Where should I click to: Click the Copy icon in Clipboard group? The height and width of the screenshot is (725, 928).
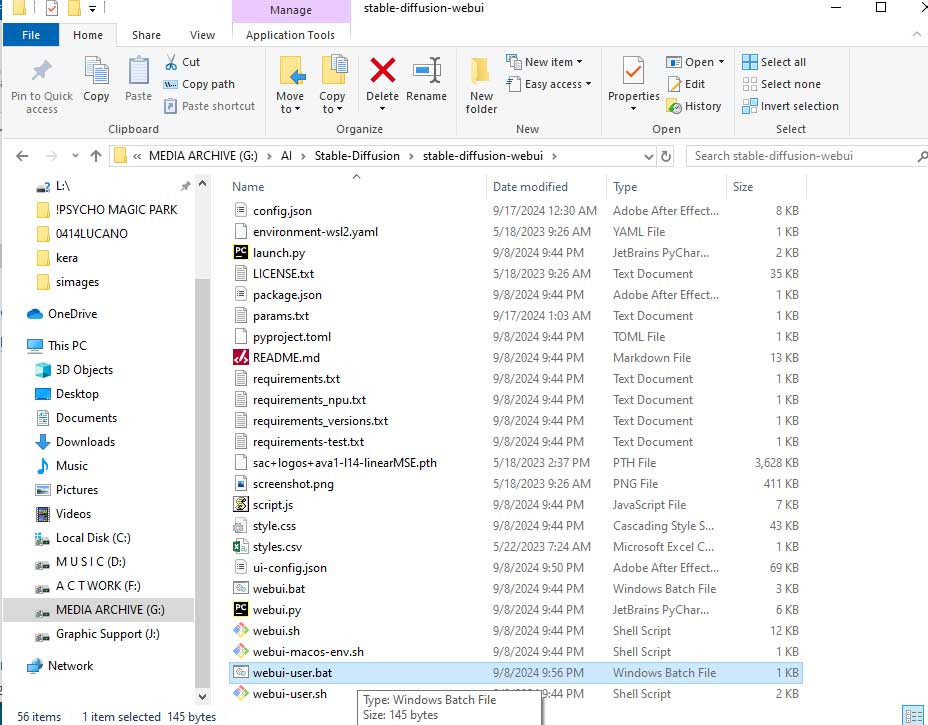[96, 71]
